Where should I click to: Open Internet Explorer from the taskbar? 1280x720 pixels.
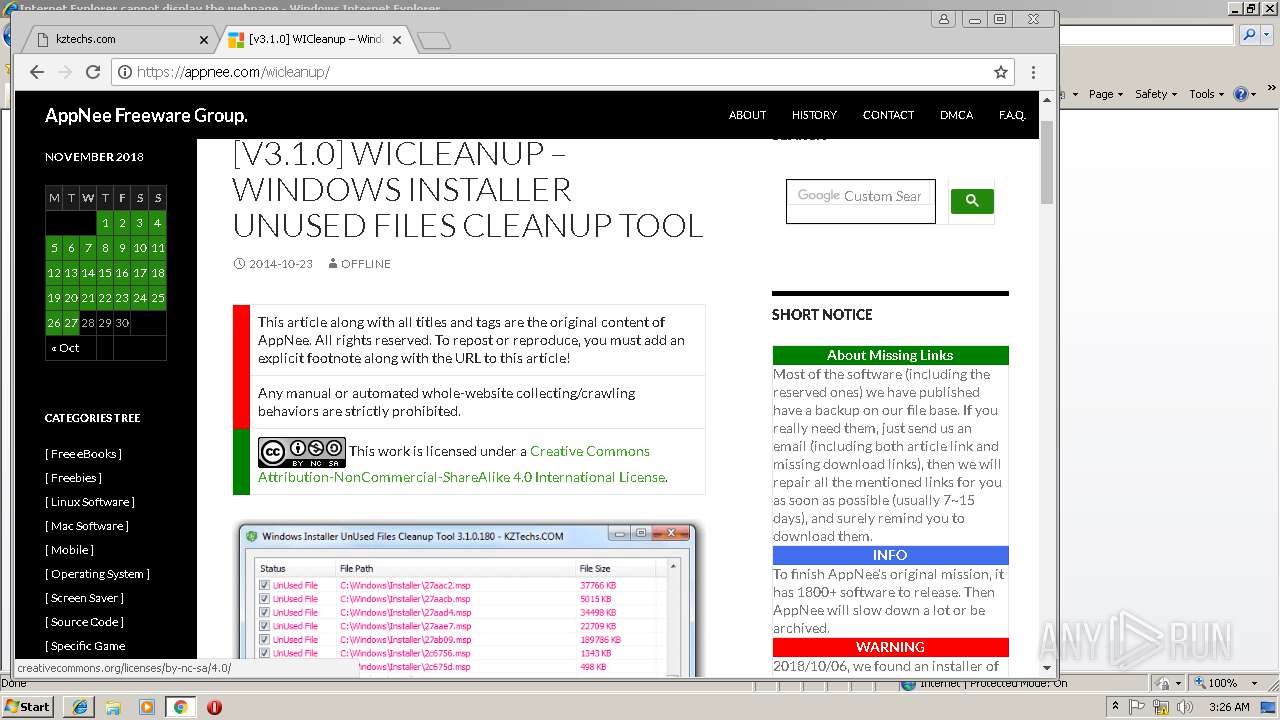tap(80, 707)
